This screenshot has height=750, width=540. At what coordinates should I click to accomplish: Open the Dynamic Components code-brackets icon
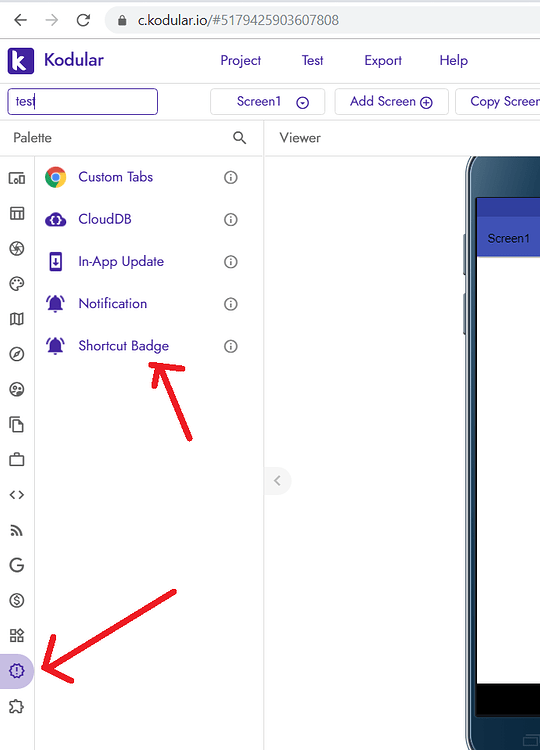click(x=17, y=495)
